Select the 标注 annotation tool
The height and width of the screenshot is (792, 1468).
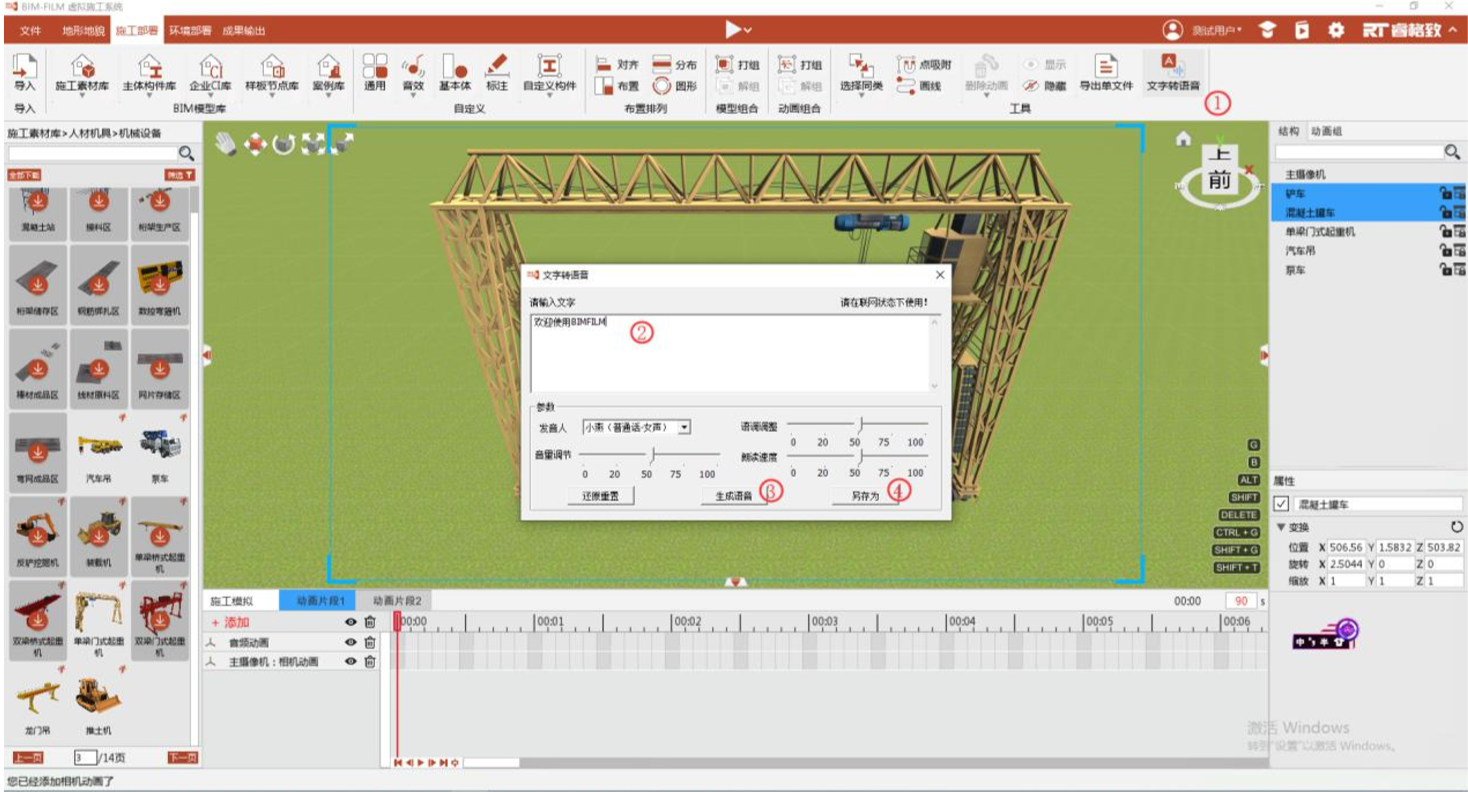(497, 73)
